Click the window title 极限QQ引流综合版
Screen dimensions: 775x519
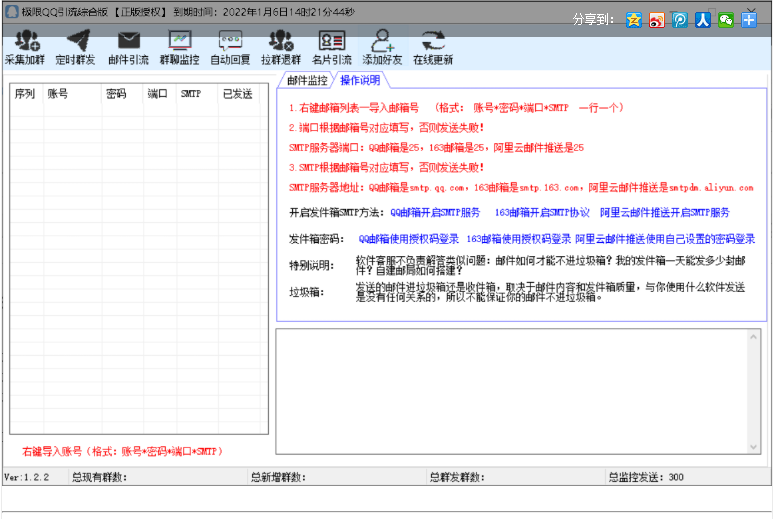[x=65, y=12]
